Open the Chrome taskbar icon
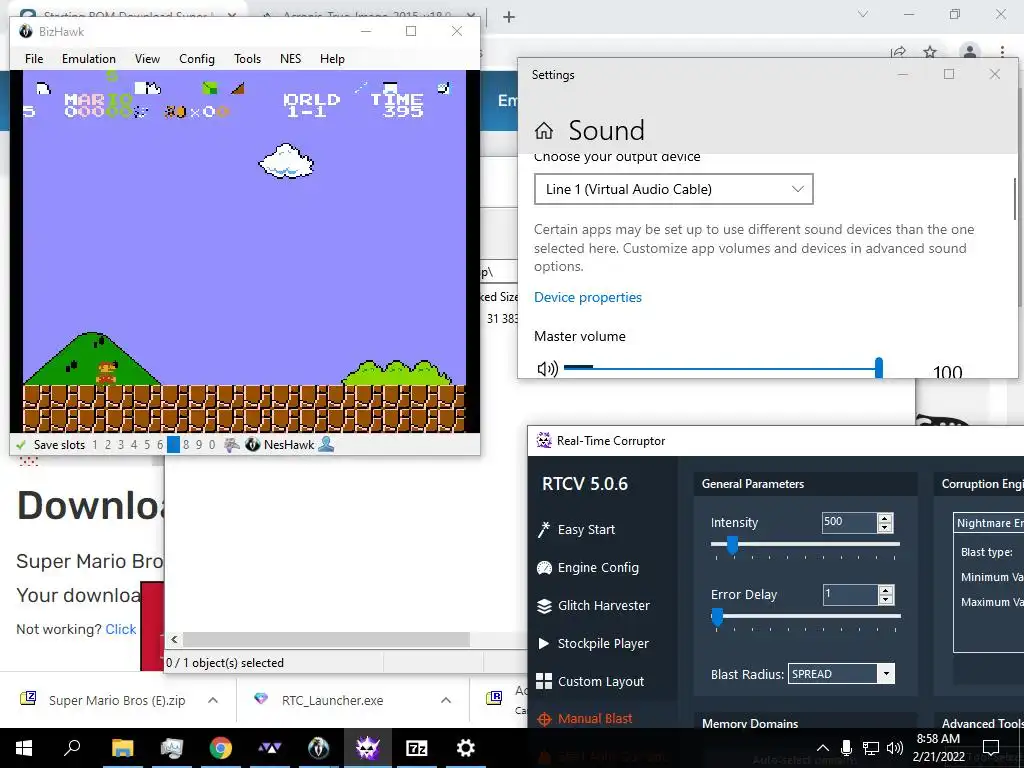Viewport: 1024px width, 768px height. click(x=221, y=748)
